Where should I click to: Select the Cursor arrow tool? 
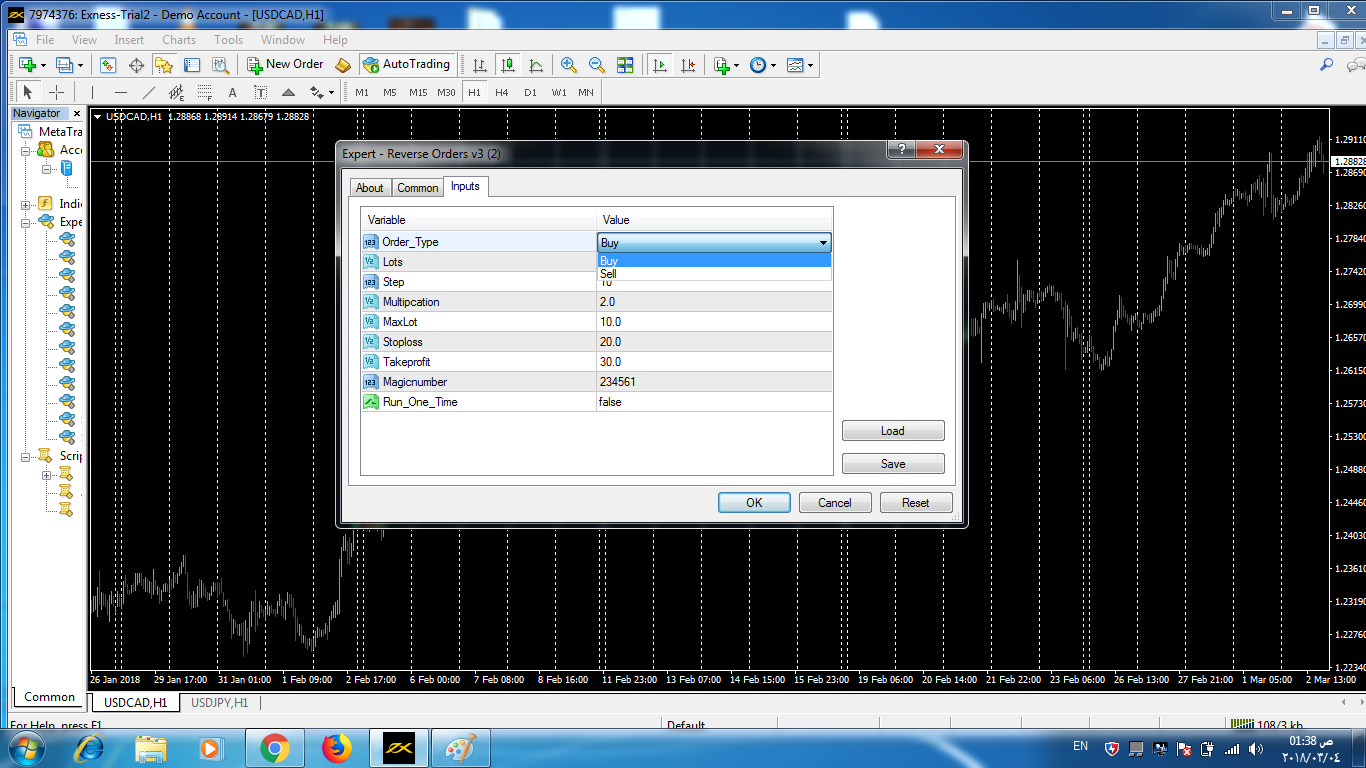click(x=28, y=92)
